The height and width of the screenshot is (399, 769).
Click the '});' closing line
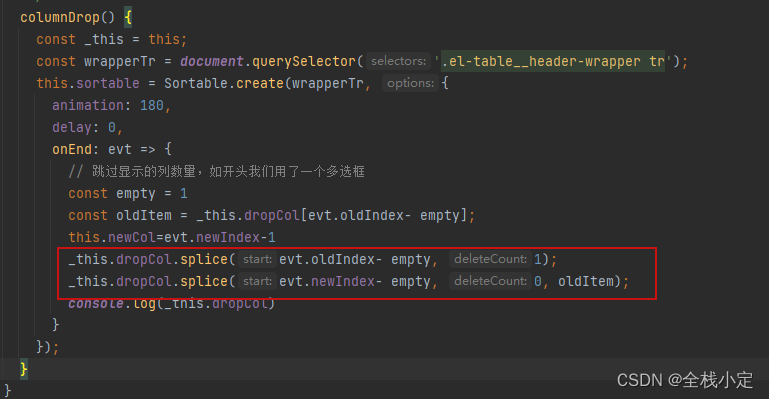coord(48,347)
